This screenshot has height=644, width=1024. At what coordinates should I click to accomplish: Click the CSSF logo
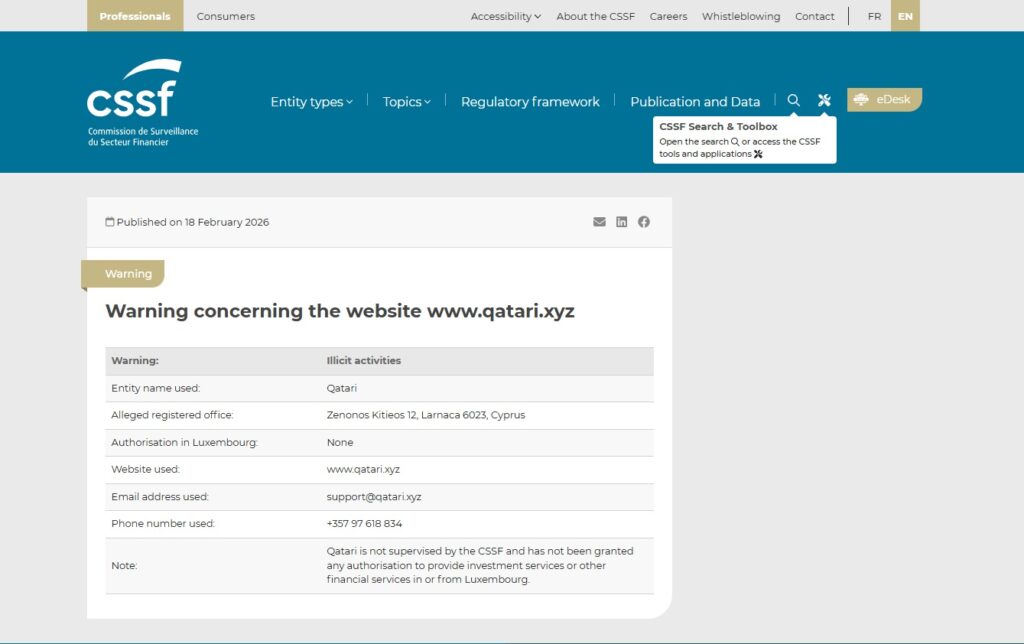[x=143, y=103]
